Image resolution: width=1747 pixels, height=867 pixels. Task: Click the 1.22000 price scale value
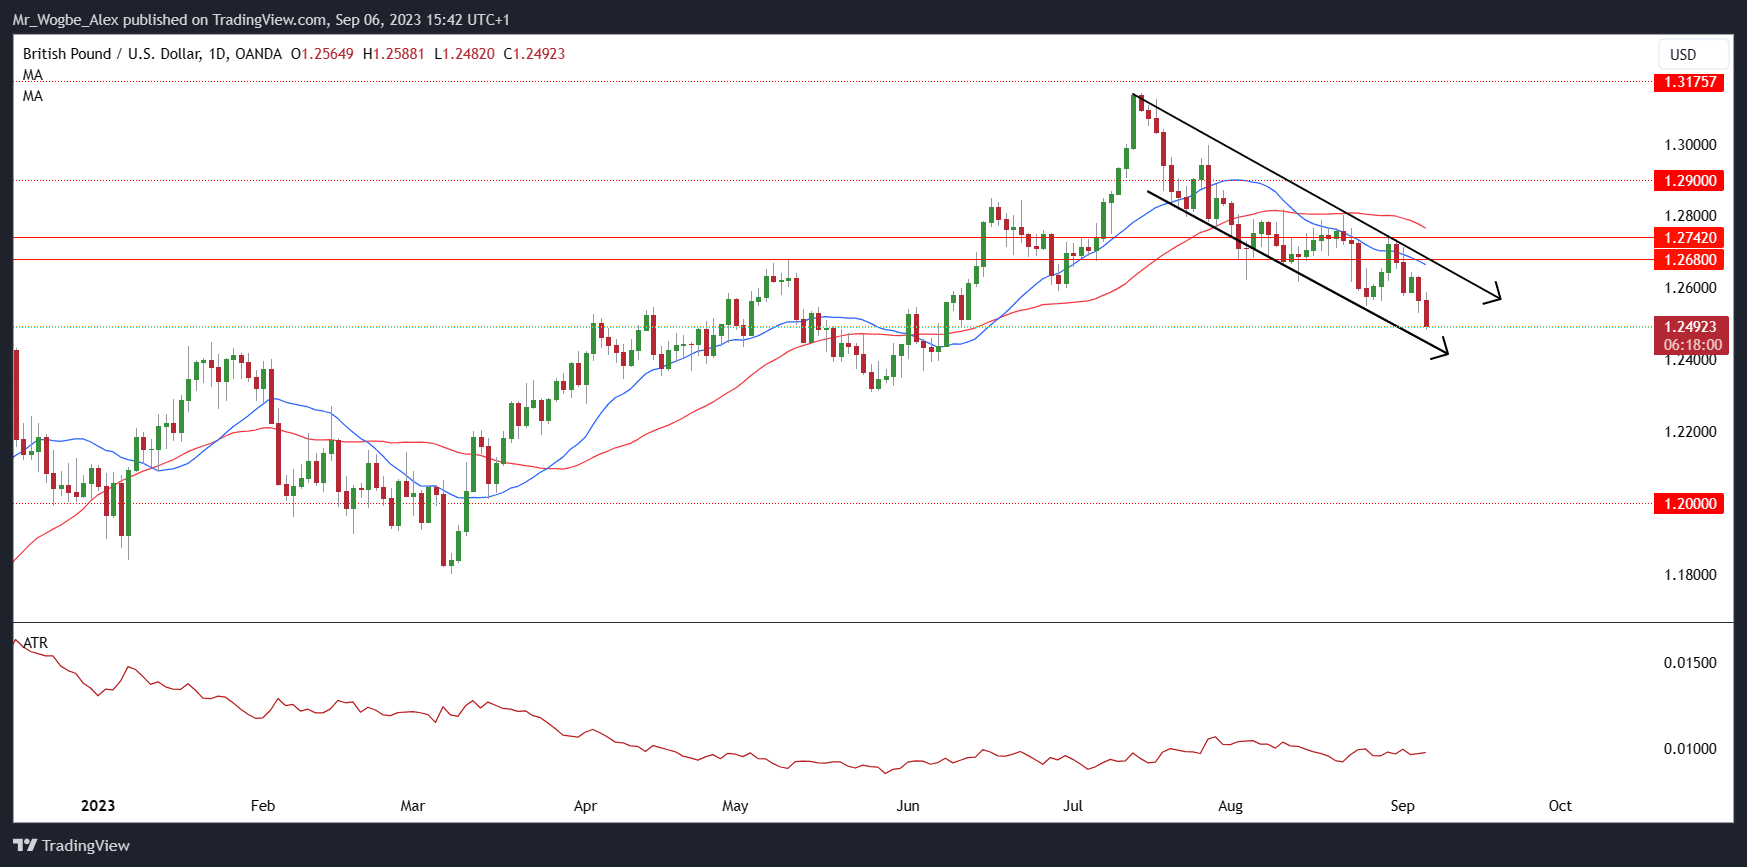tap(1690, 432)
